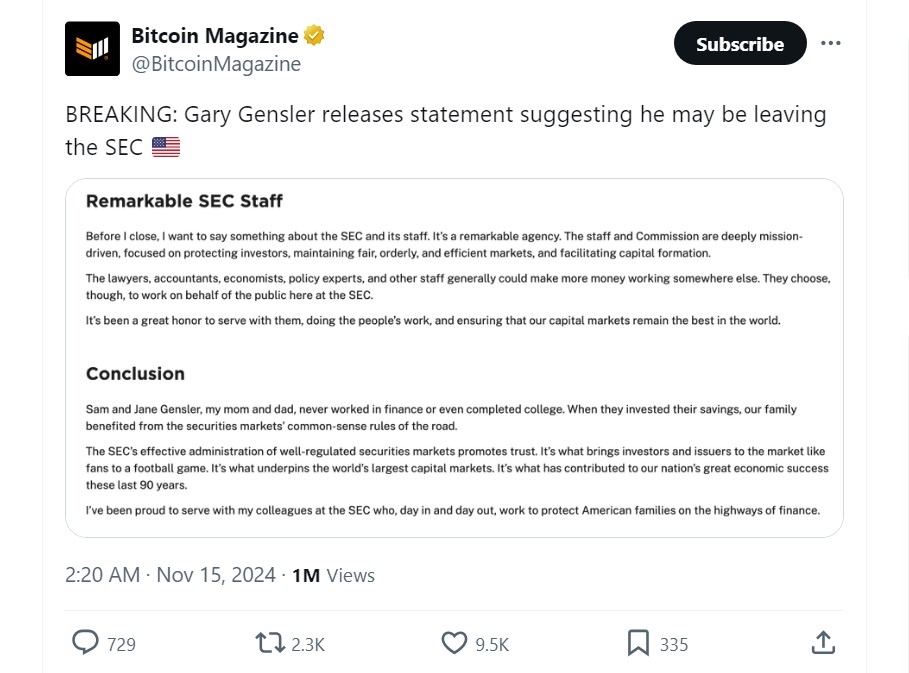Screen dimensions: 909x673
Task: Click the 2.3K reposts count
Action: click(308, 644)
